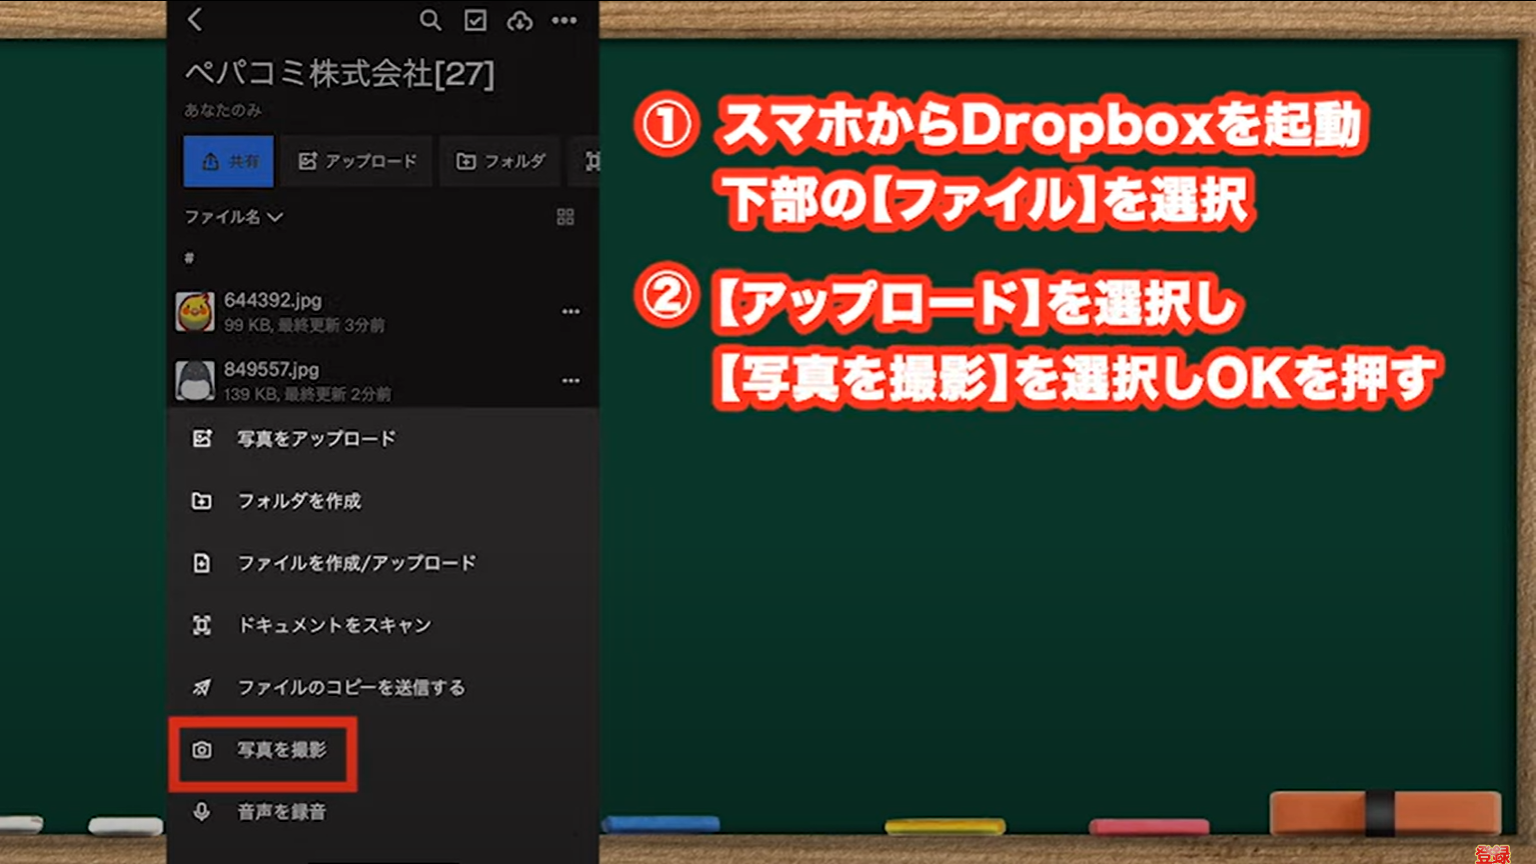Open 849557.jpg thumbnail

click(x=195, y=381)
